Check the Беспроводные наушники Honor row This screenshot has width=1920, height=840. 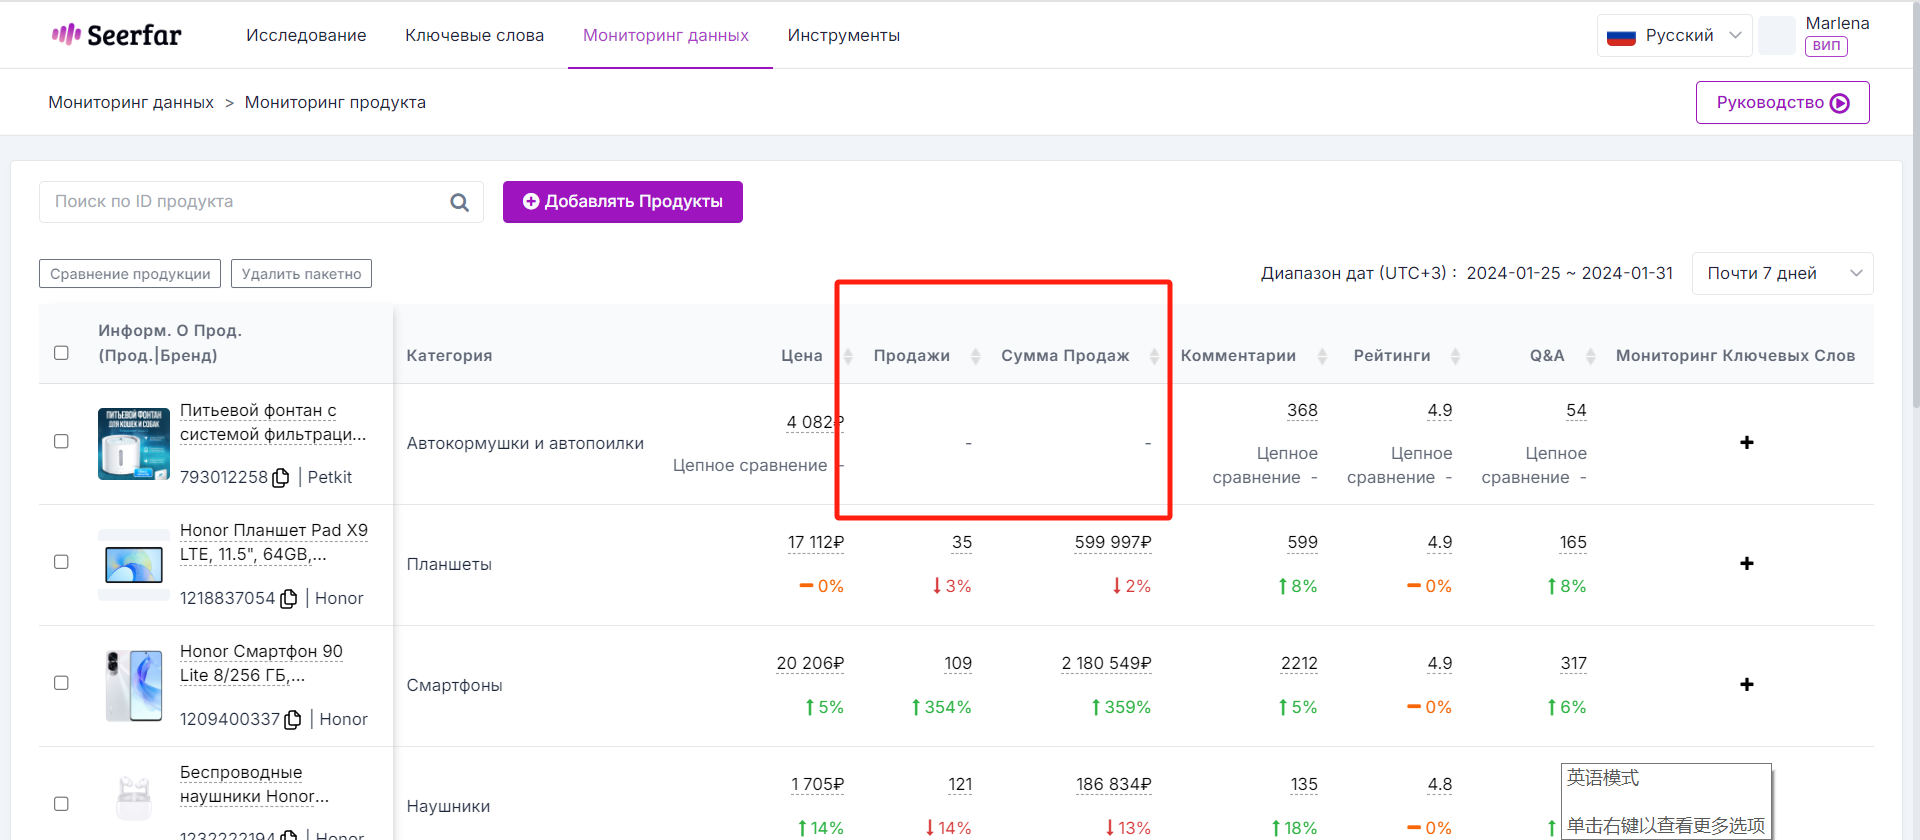pyautogui.click(x=61, y=804)
